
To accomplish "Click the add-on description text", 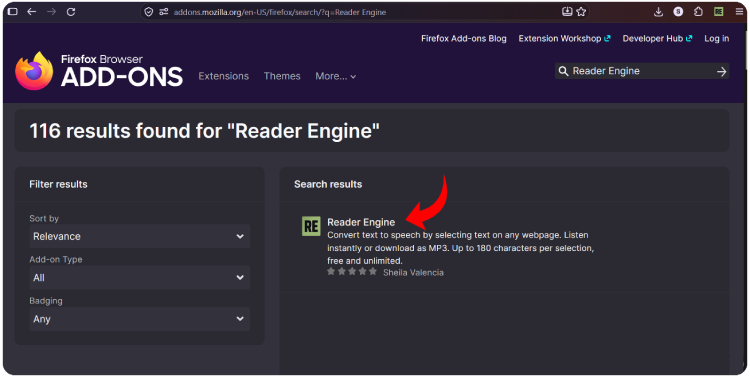I will click(x=461, y=248).
